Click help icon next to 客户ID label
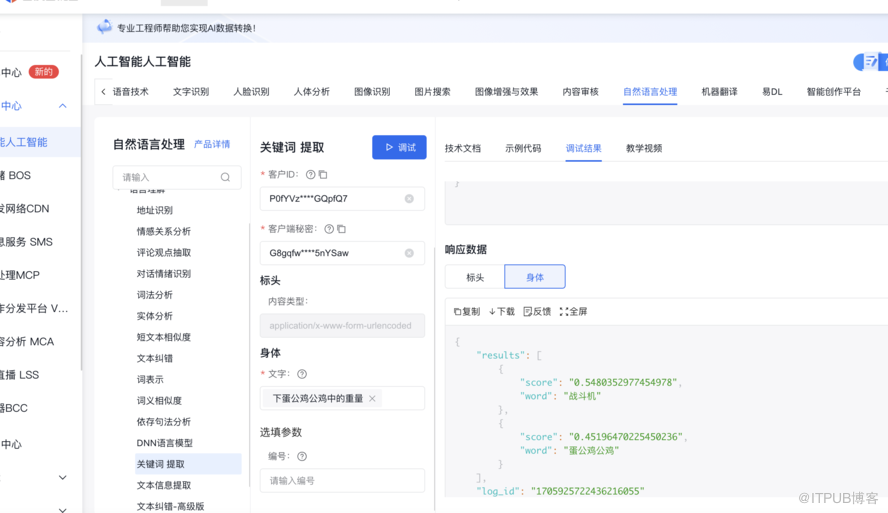888x513 pixels. (x=310, y=175)
